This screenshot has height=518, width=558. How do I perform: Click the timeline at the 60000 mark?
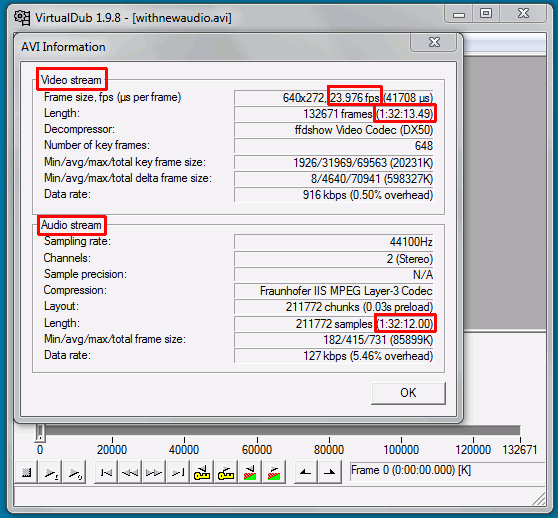[257, 431]
